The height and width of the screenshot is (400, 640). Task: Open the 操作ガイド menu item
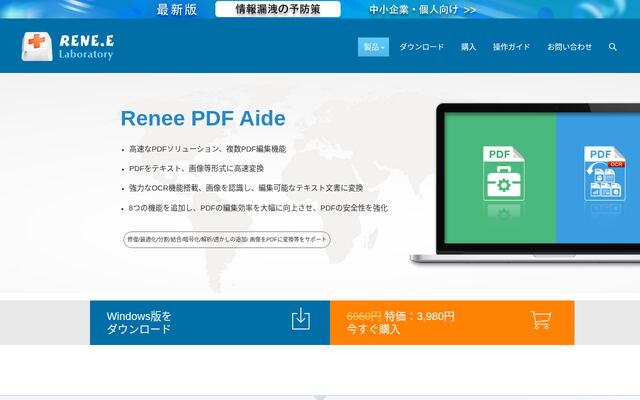tap(511, 47)
